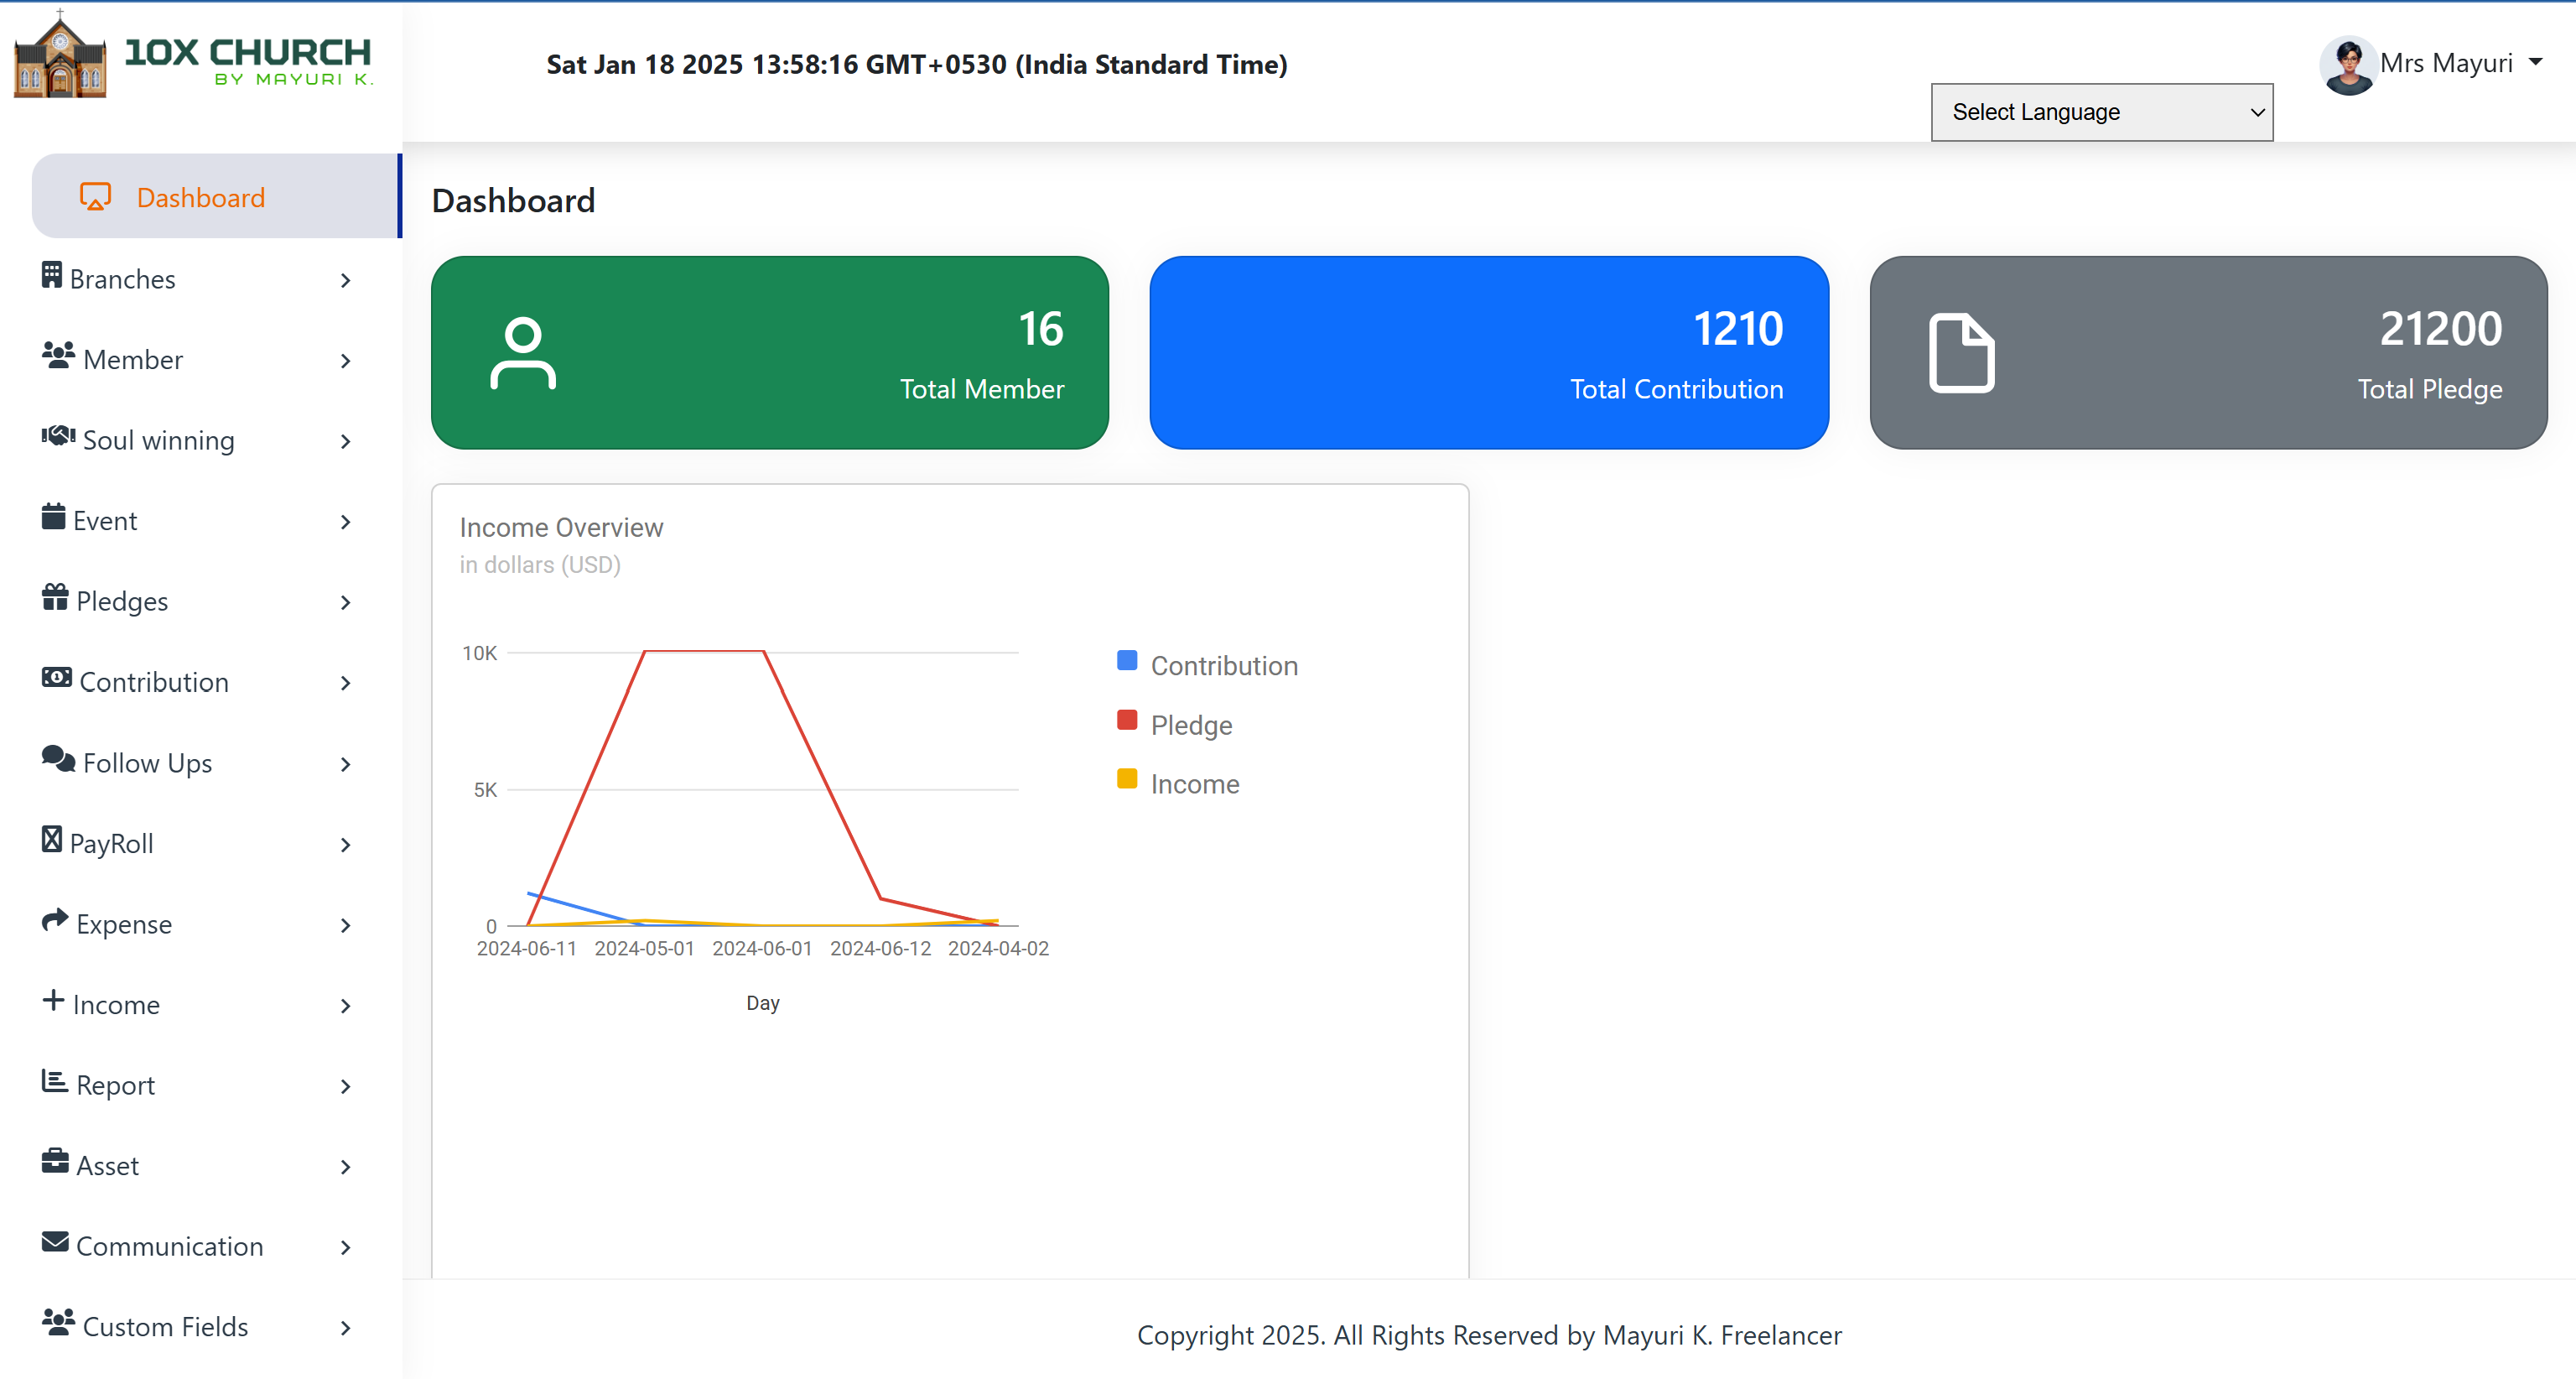Click the Total Member count 16
The image size is (2576, 1379).
tap(1041, 329)
